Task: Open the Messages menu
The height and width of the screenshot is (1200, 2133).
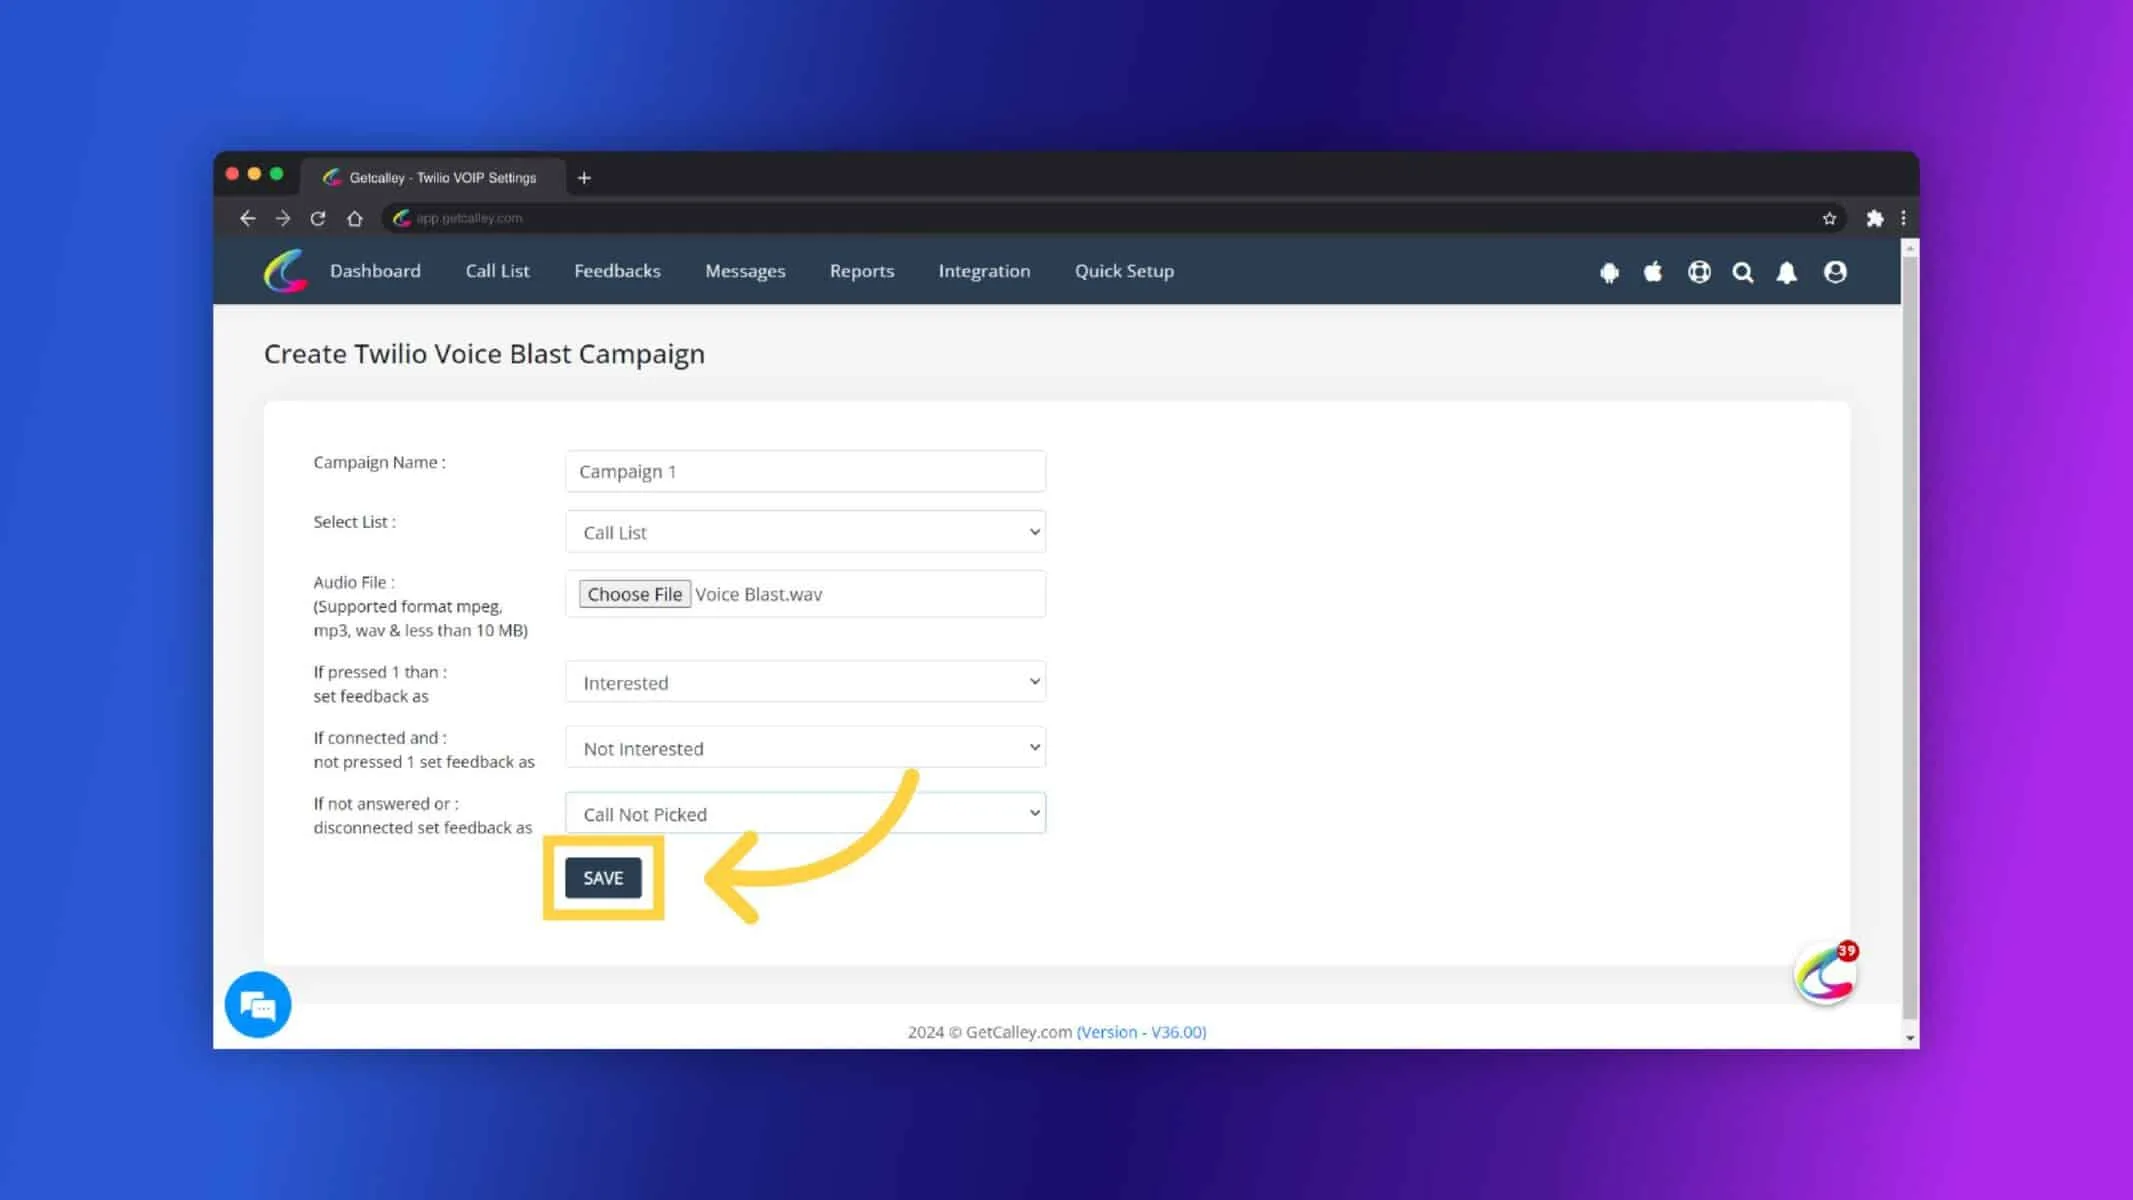Action: click(745, 271)
